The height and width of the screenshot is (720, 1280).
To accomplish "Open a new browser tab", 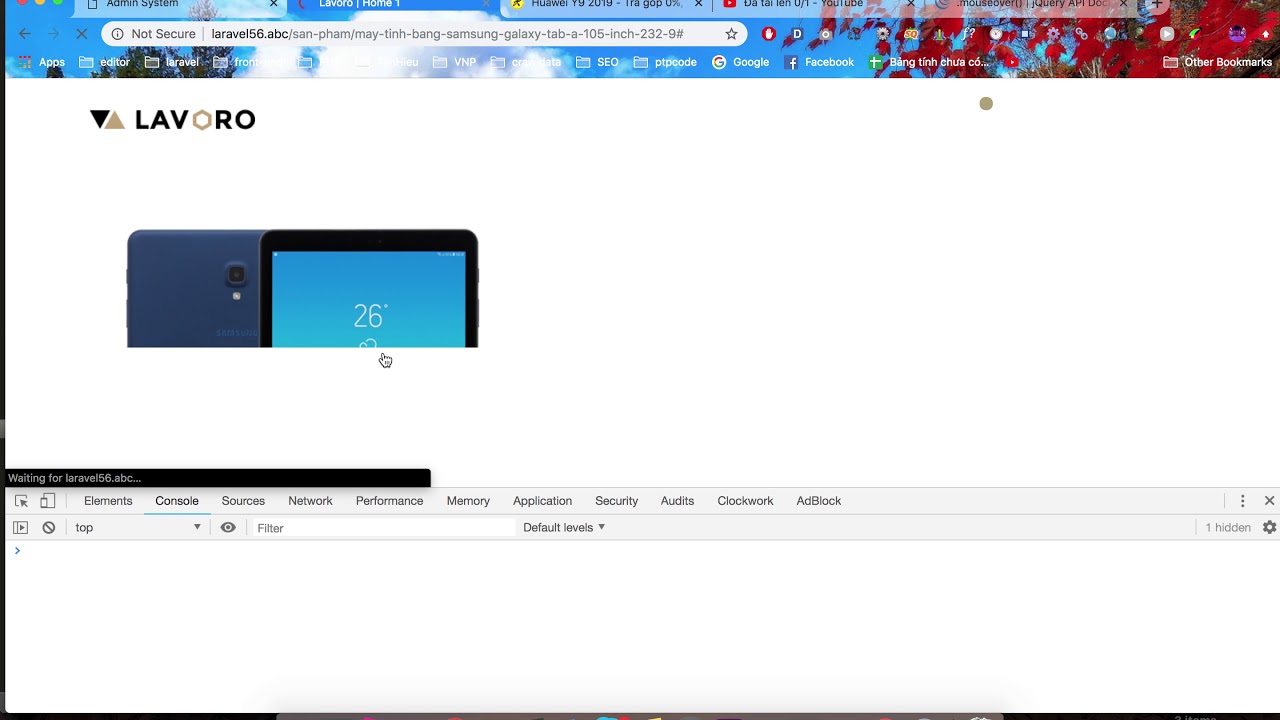I will [x=1157, y=4].
